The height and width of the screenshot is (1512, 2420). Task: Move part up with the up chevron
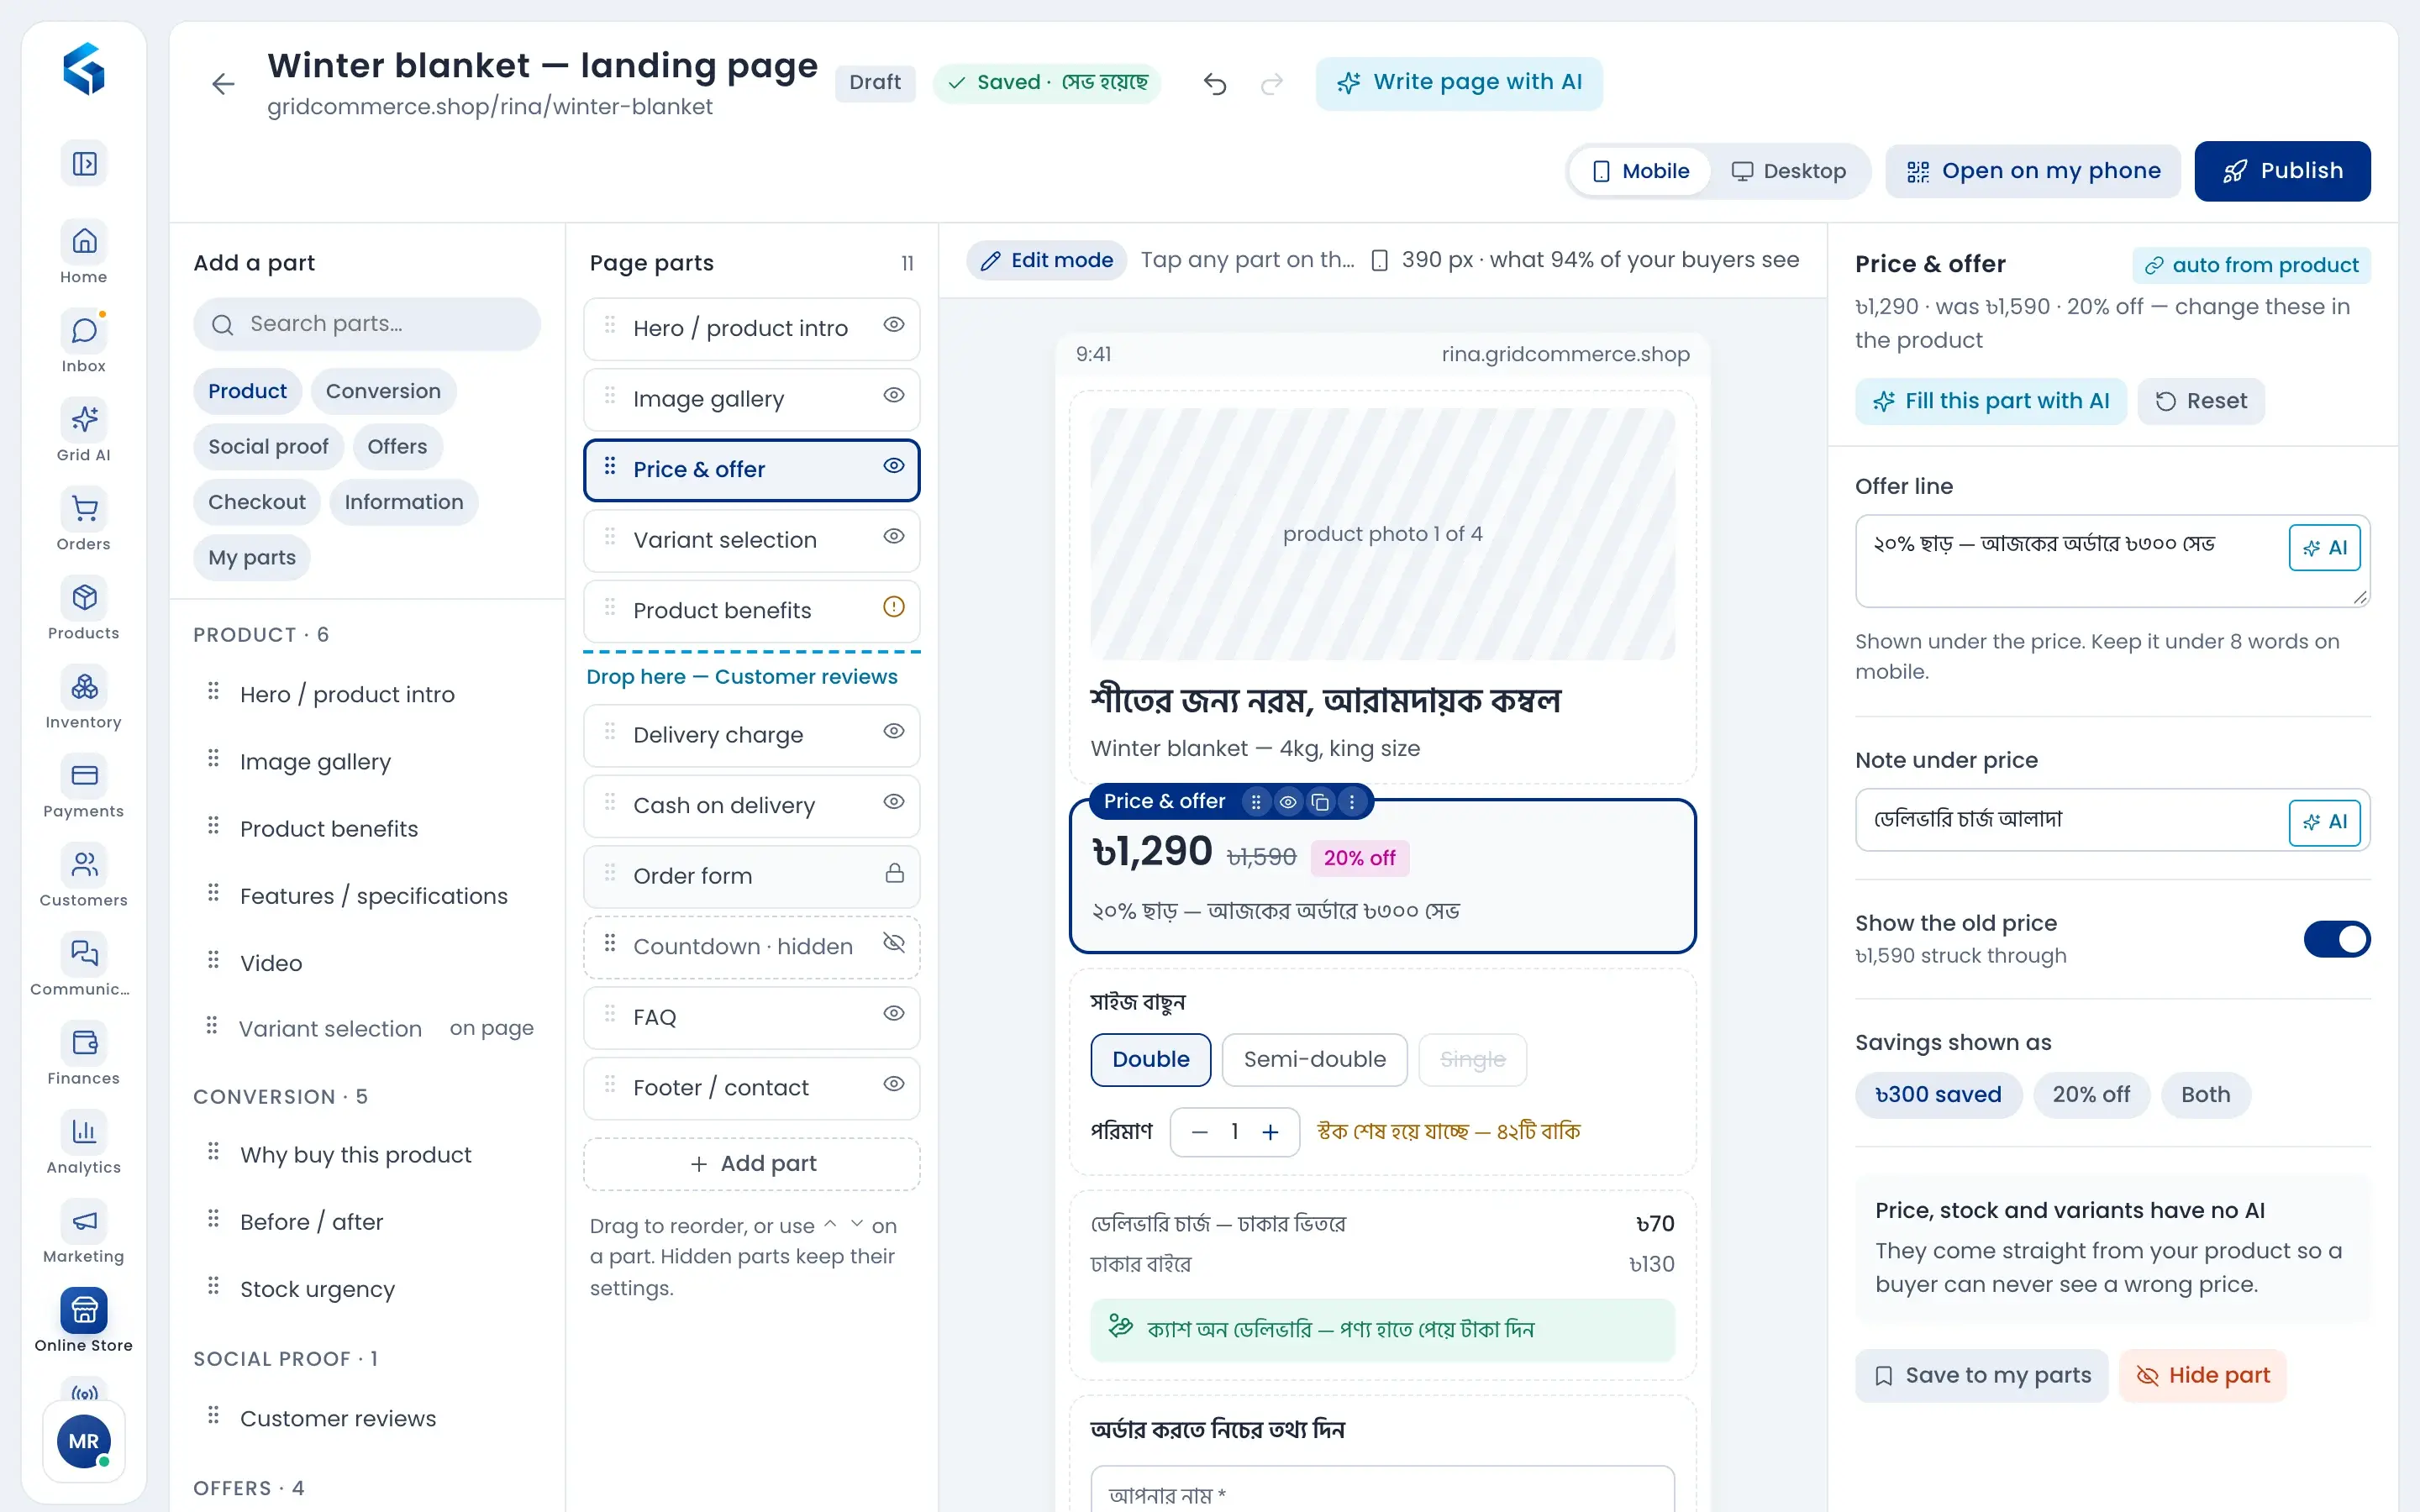tap(830, 1224)
